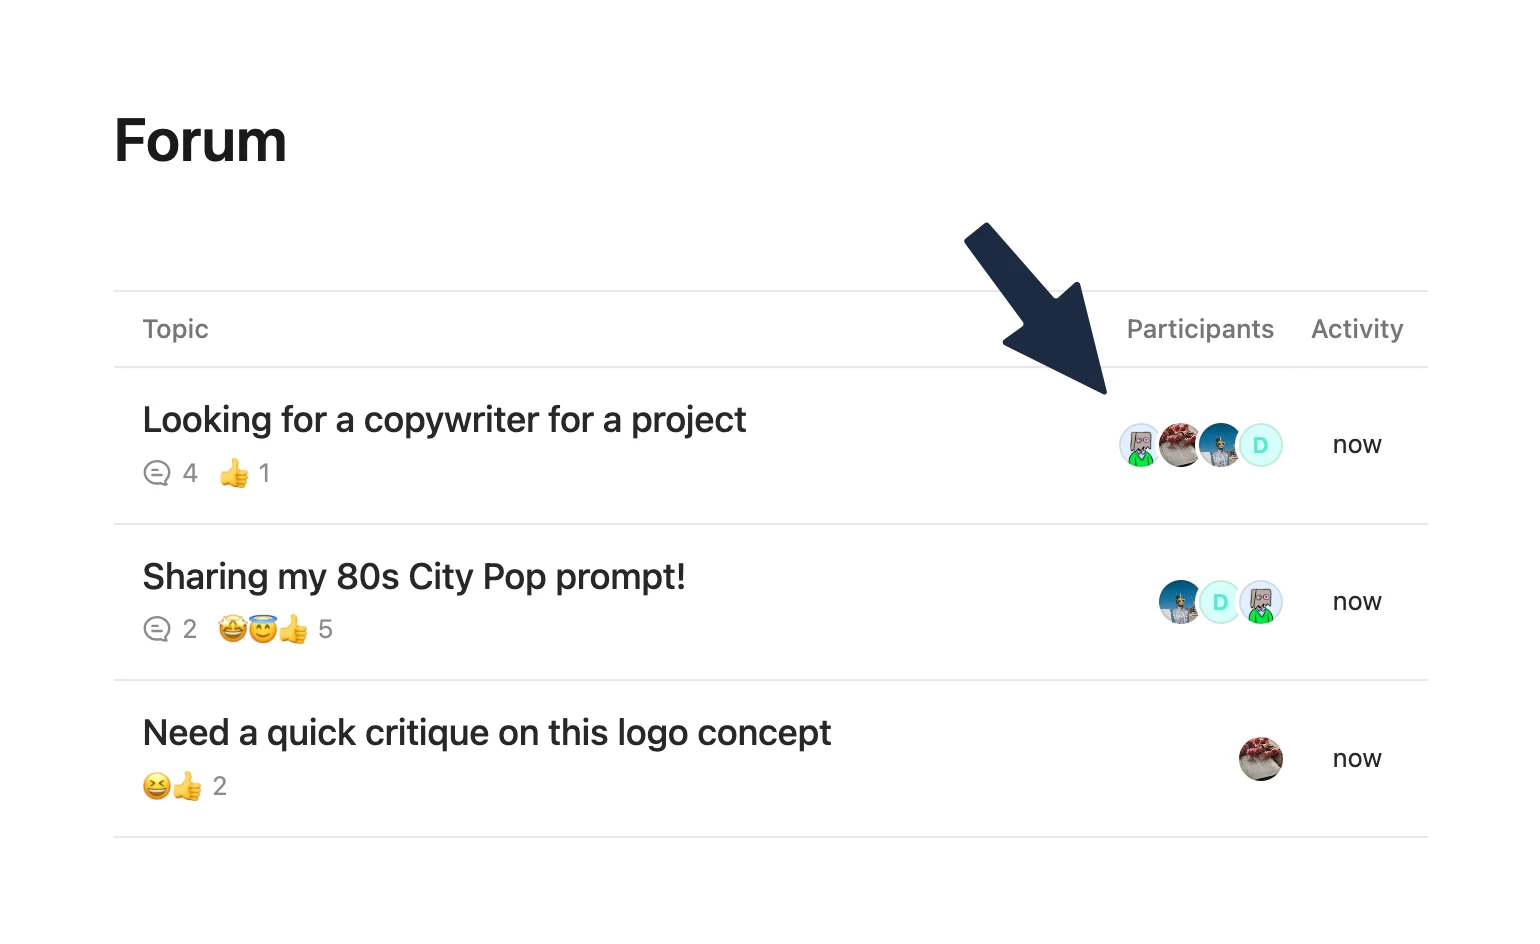Click the Participants column header
Viewport: 1540px width, 944px height.
(x=1200, y=329)
